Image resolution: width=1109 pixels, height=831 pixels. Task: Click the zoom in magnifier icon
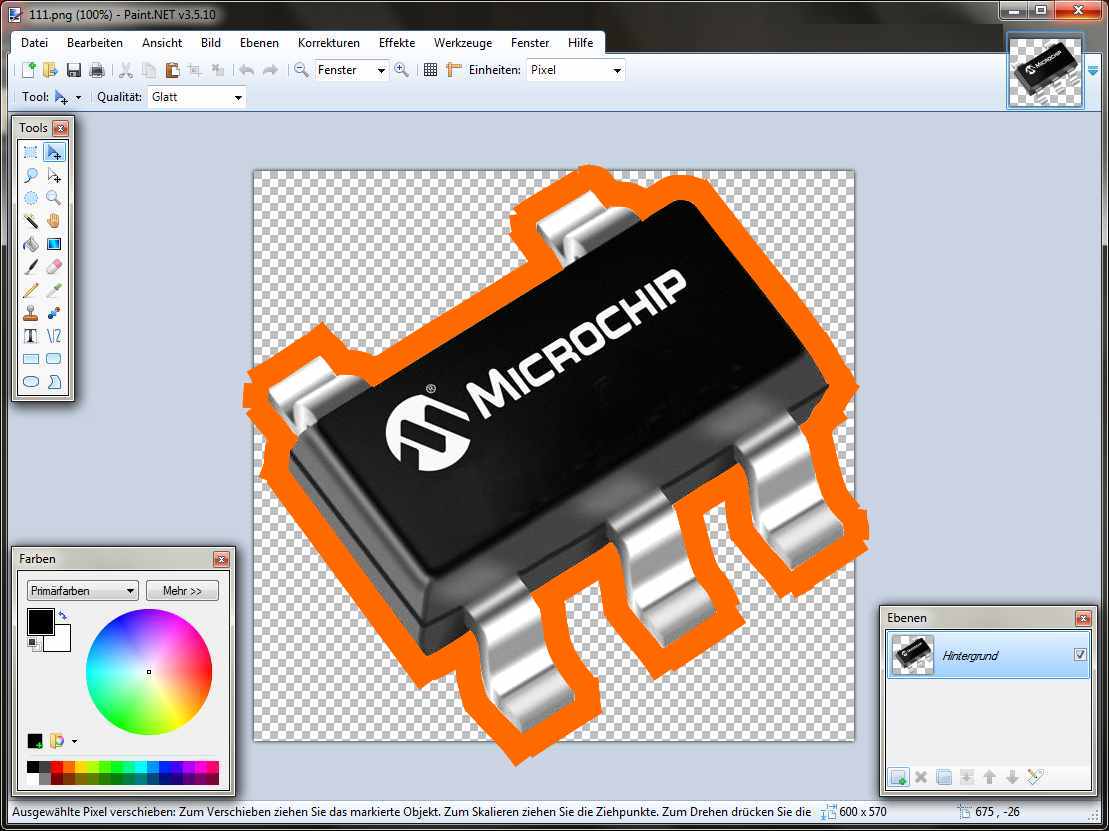(x=402, y=69)
